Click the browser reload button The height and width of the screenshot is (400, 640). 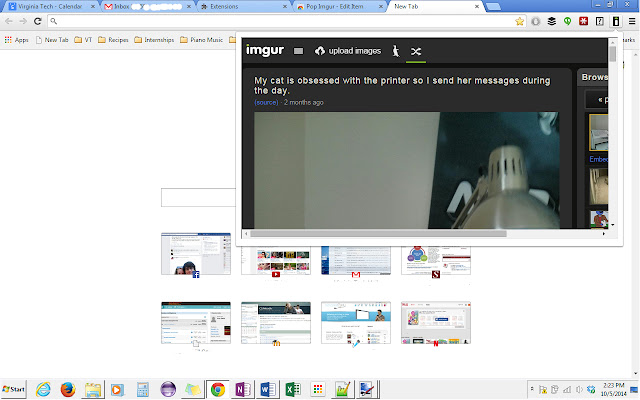[x=38, y=21]
